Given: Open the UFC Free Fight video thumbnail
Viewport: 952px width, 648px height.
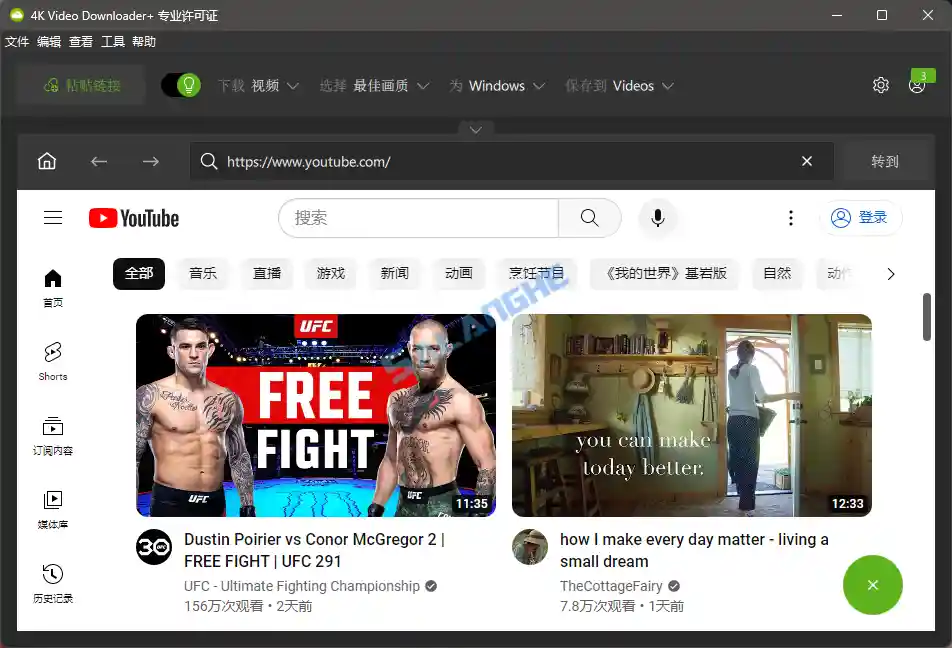Looking at the screenshot, I should (x=315, y=415).
